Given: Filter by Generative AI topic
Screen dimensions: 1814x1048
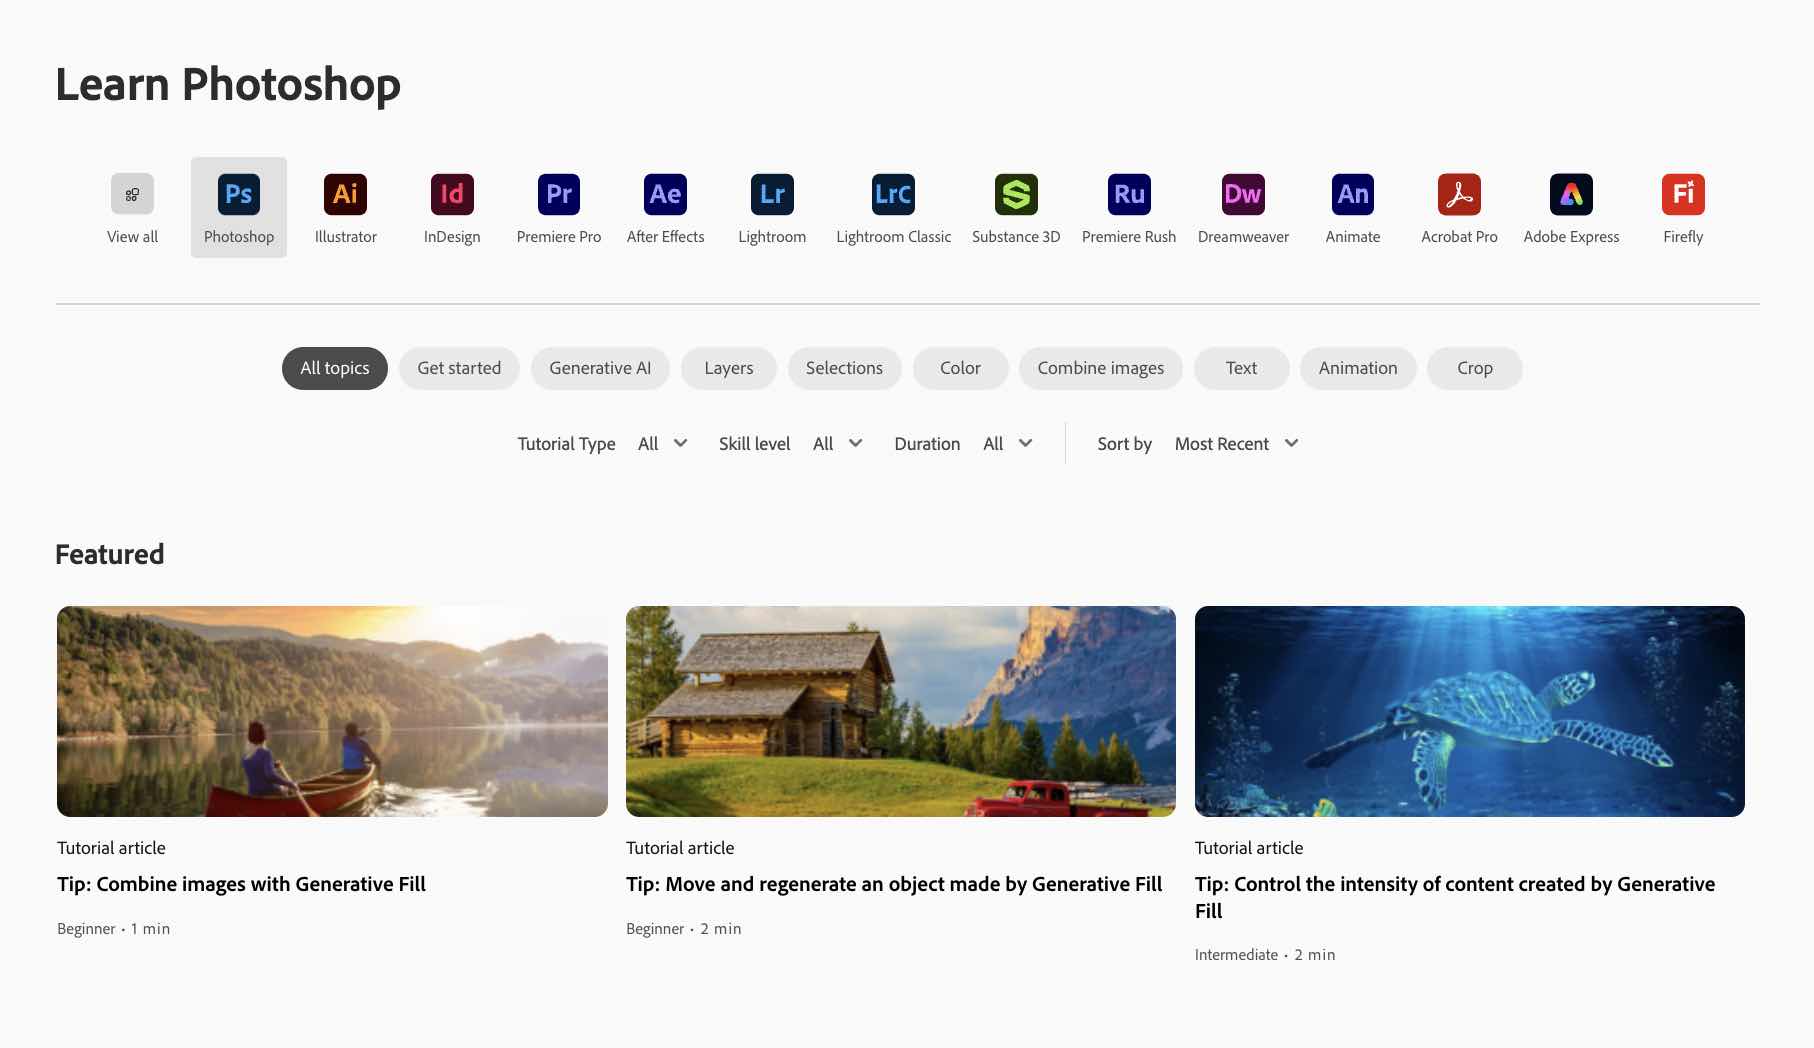Looking at the screenshot, I should pos(600,368).
